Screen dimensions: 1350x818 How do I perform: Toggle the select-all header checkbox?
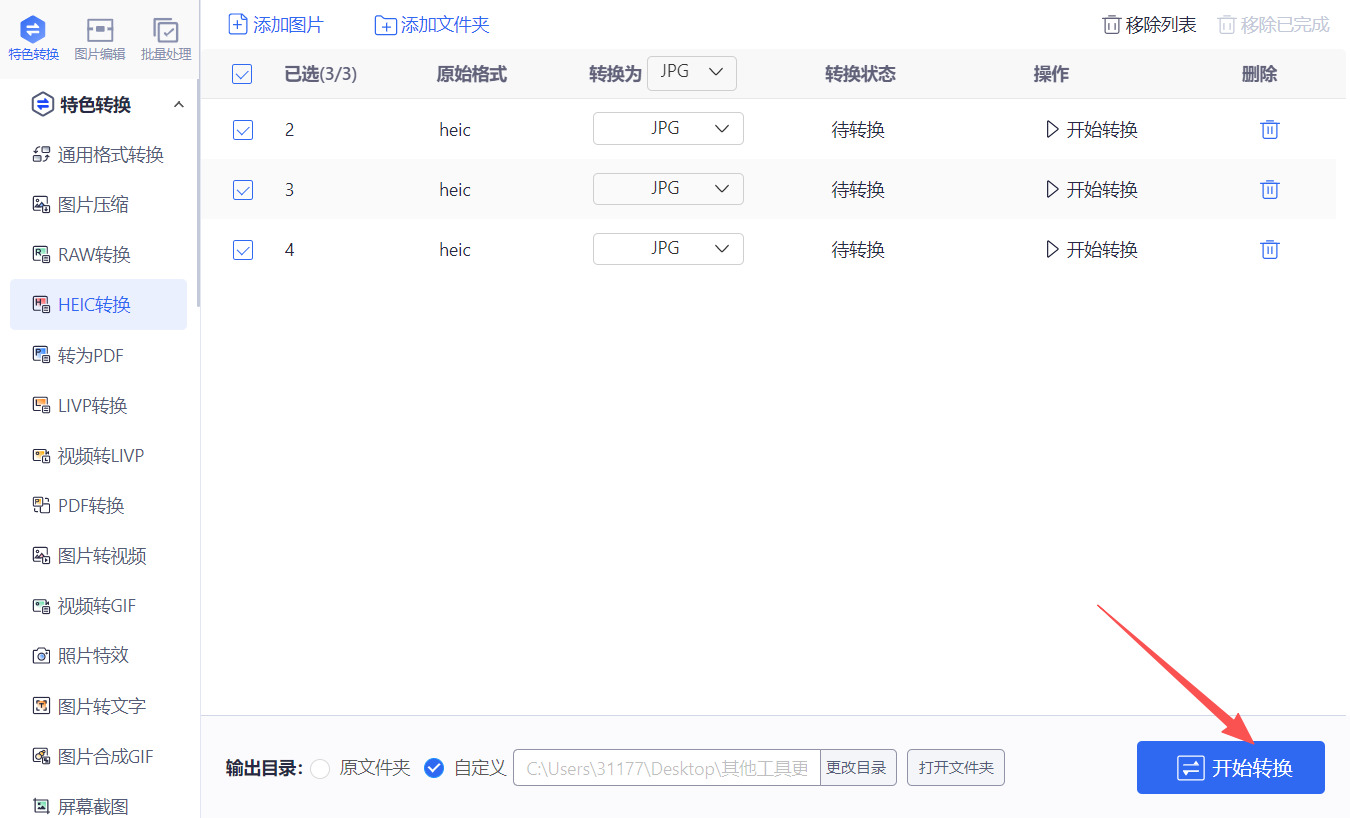point(242,74)
